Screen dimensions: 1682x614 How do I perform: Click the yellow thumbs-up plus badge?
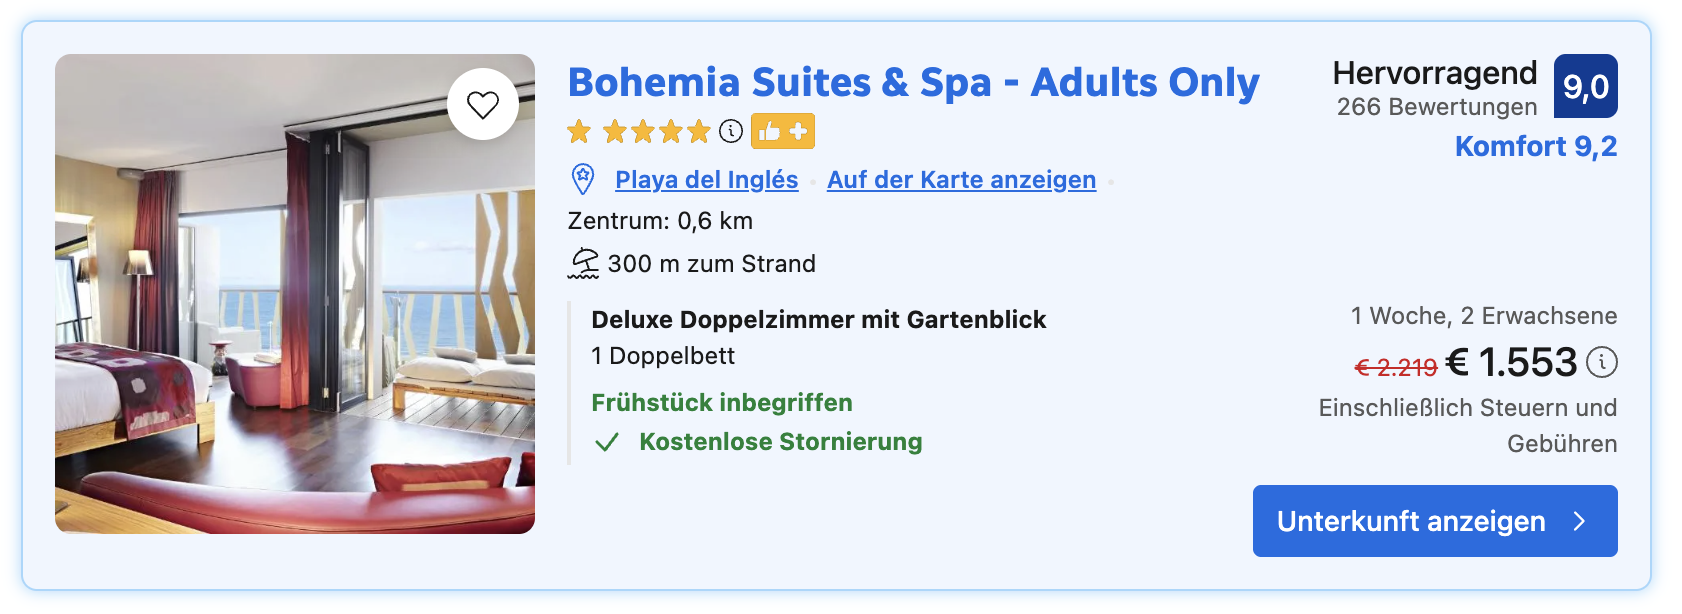[783, 131]
